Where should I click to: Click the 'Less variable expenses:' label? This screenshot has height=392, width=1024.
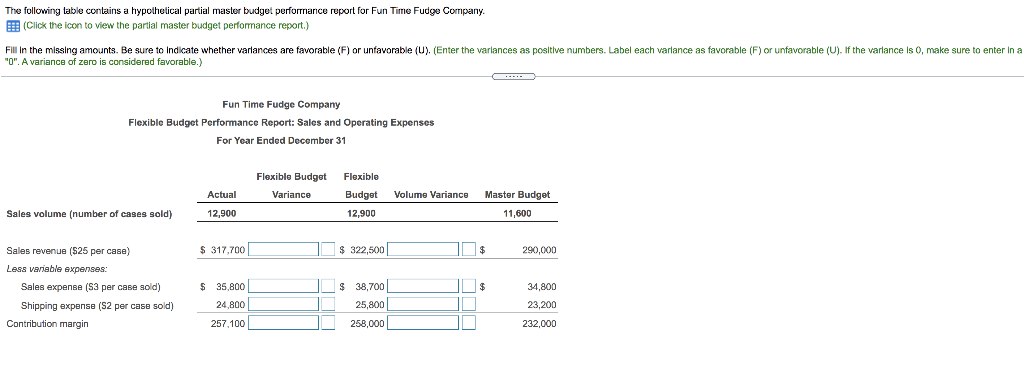point(57,269)
